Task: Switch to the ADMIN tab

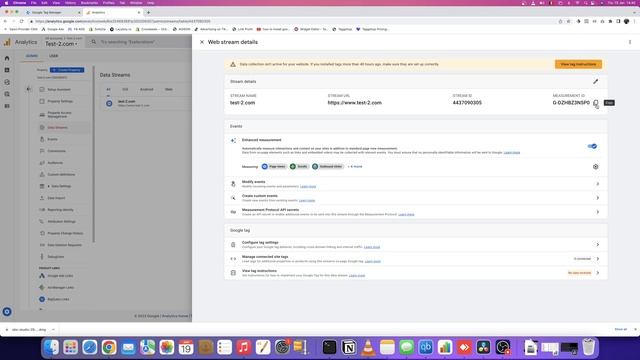Action: [32, 56]
